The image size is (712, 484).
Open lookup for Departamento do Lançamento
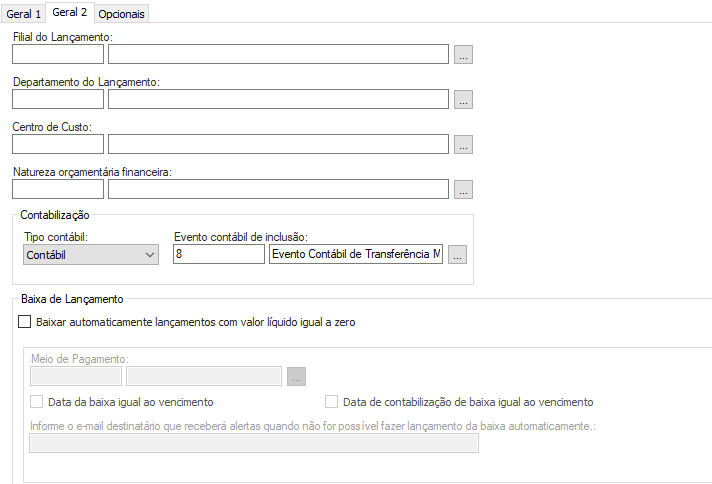click(463, 99)
